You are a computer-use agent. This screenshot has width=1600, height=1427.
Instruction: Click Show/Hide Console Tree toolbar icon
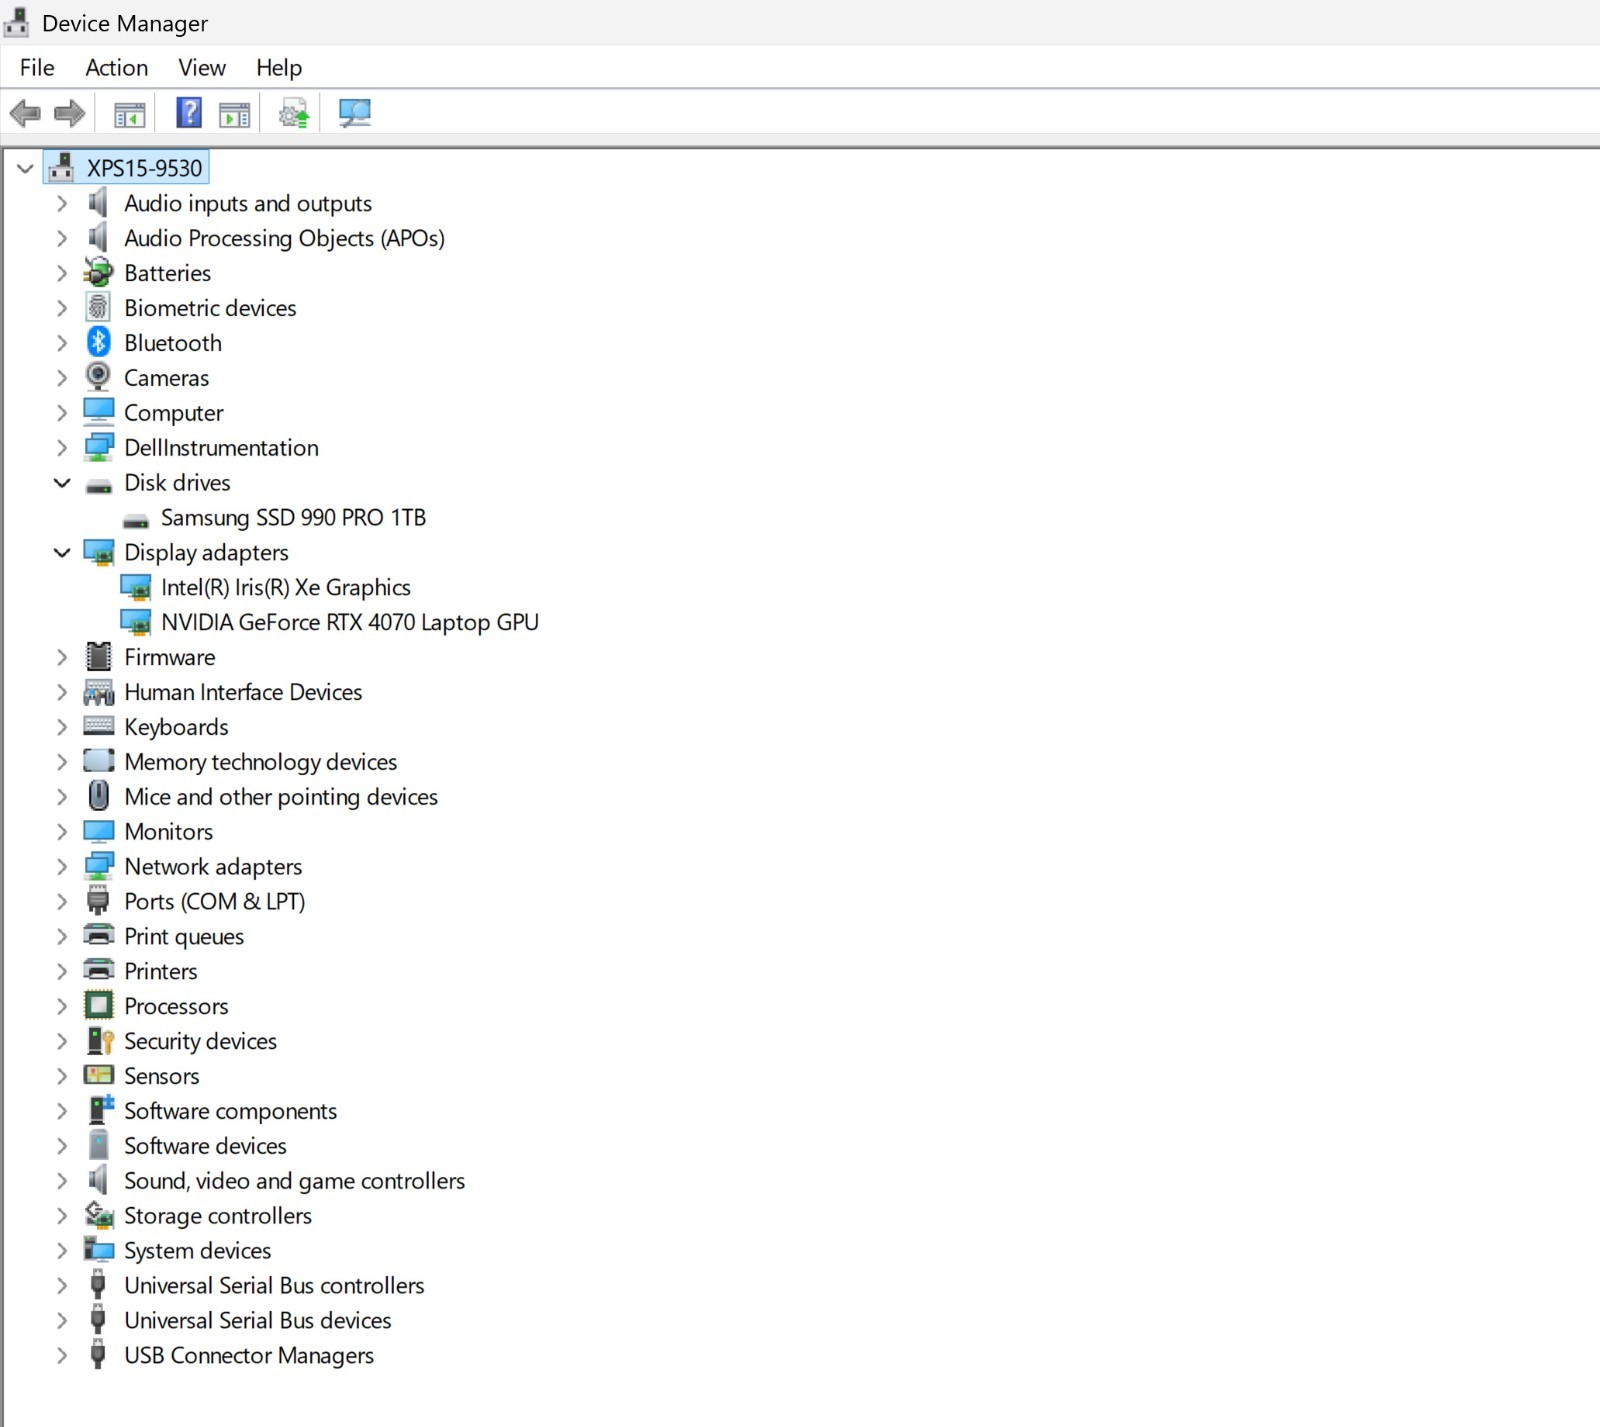[x=129, y=114]
